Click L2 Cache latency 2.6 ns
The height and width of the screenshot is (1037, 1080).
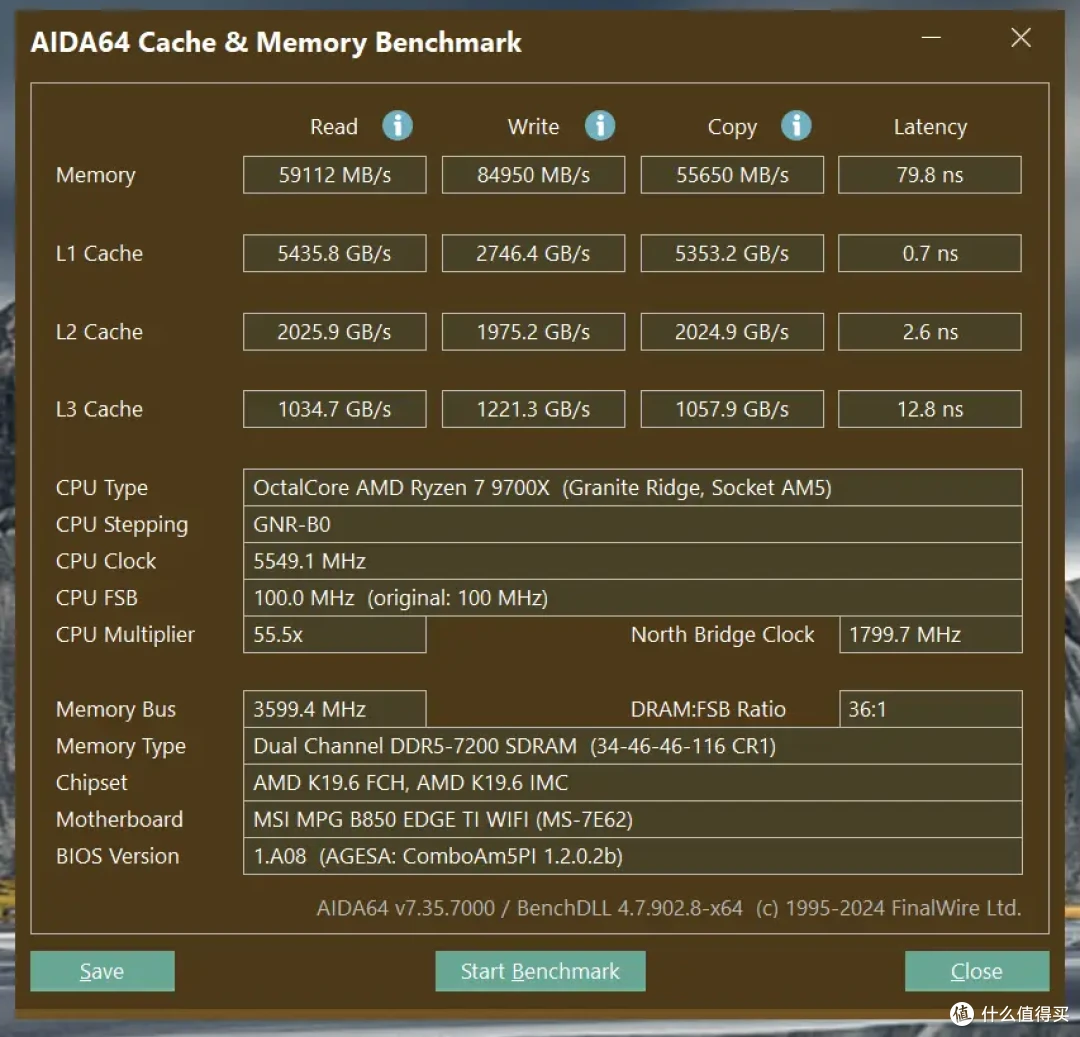coord(930,332)
